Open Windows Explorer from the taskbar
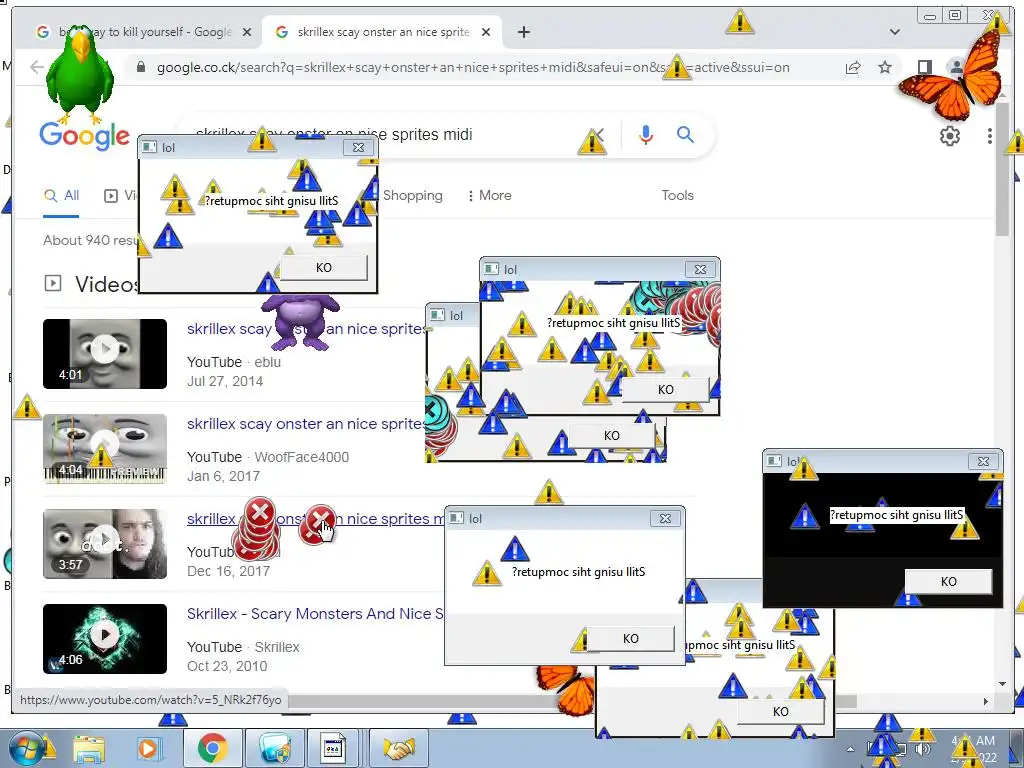1024x768 pixels. 89,749
